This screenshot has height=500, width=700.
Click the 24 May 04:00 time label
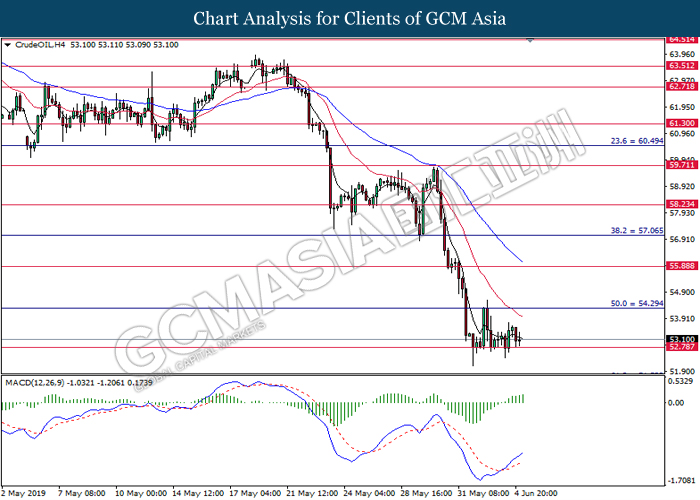370,493
